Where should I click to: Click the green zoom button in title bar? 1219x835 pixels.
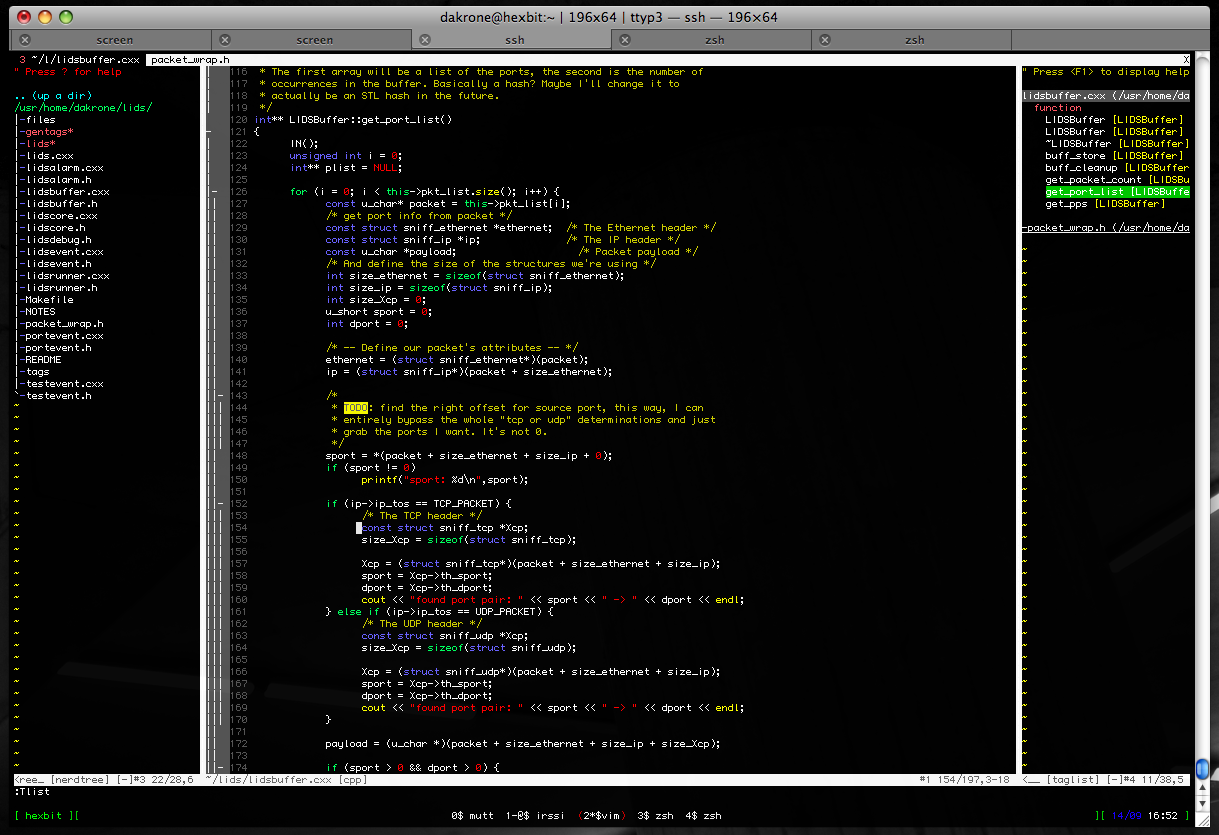point(66,17)
